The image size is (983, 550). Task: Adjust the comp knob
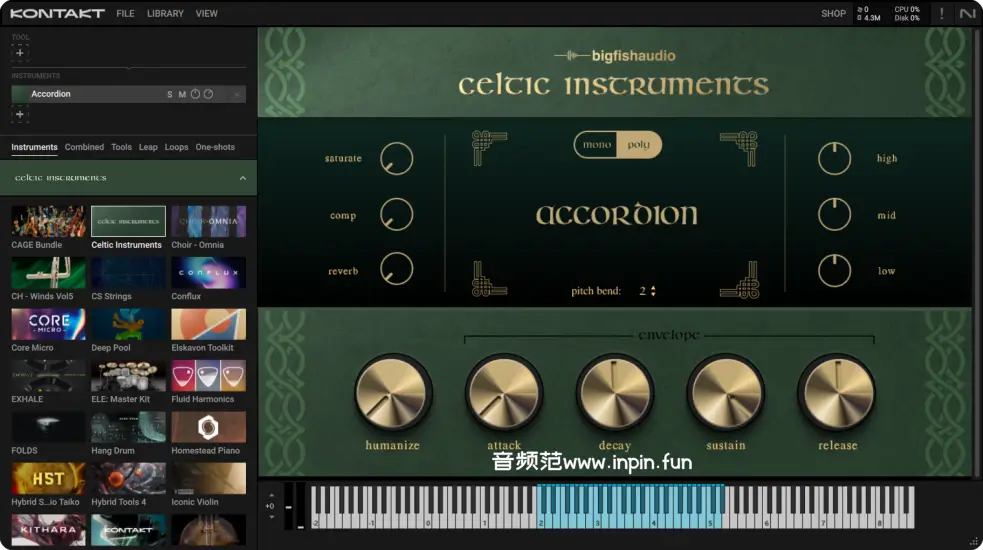click(397, 214)
